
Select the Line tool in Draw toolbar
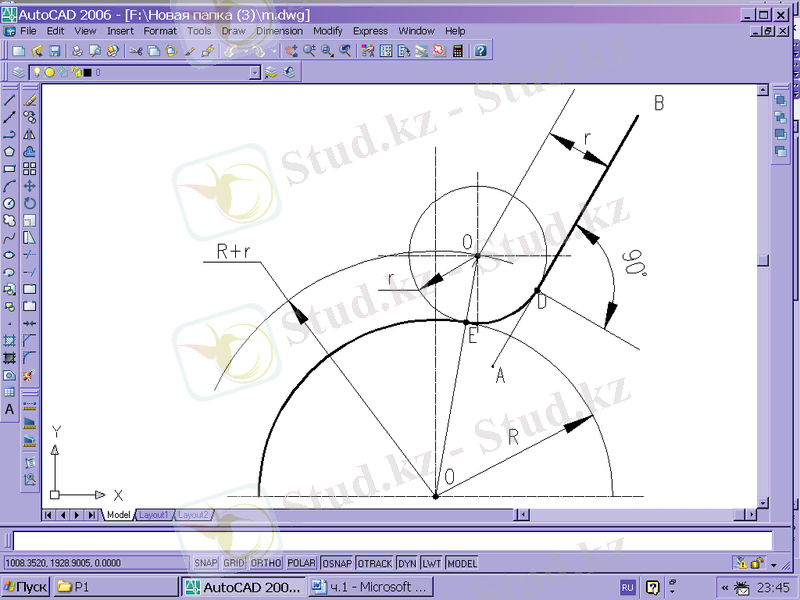(10, 100)
